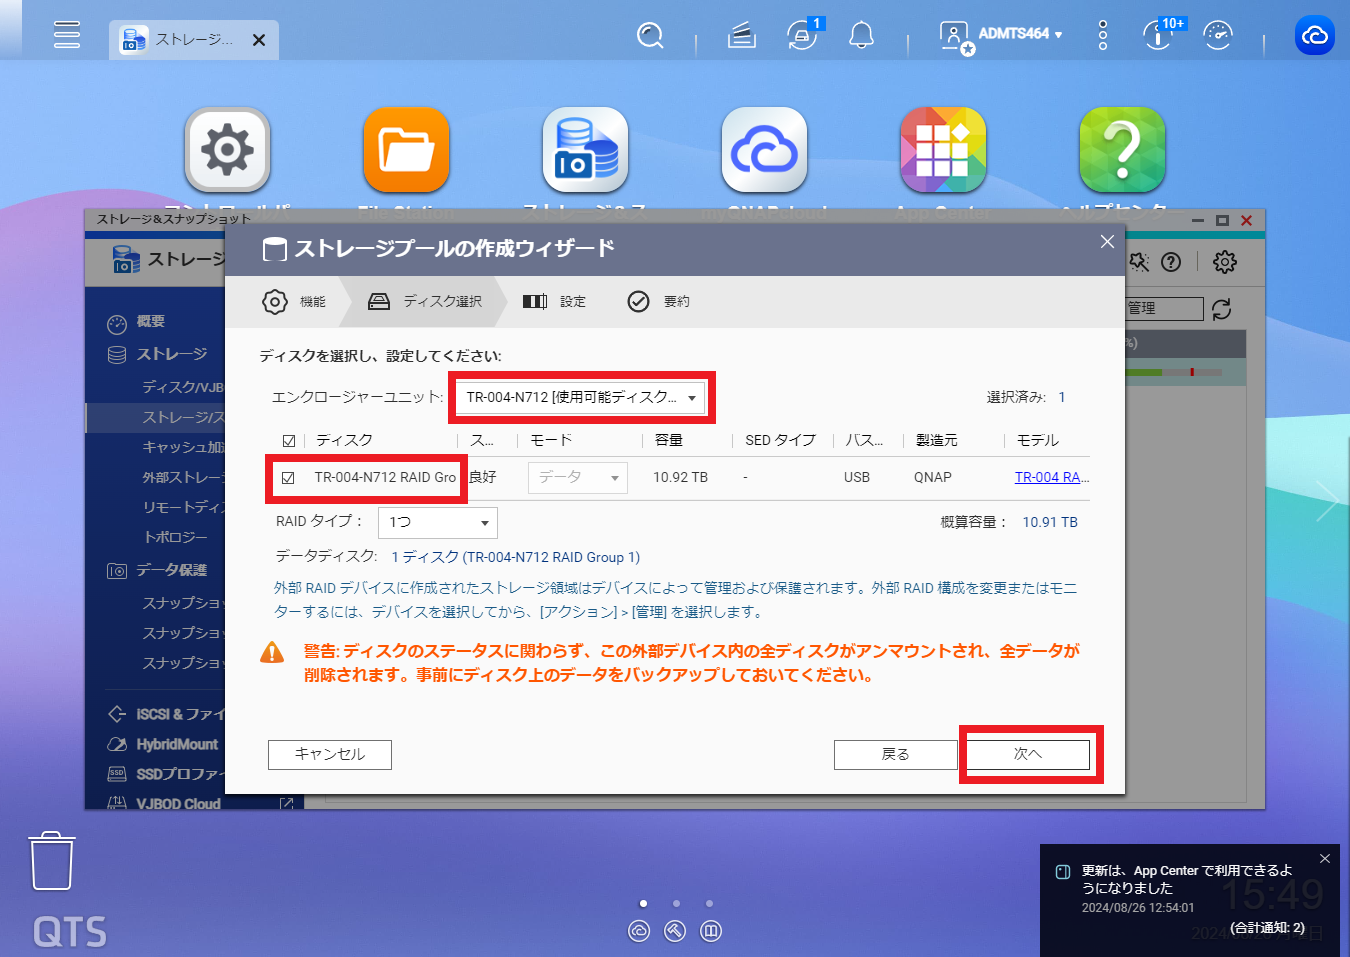Screen dimensions: 1350x957
Task: Go to the third desktop page dot
Action: 709,903
